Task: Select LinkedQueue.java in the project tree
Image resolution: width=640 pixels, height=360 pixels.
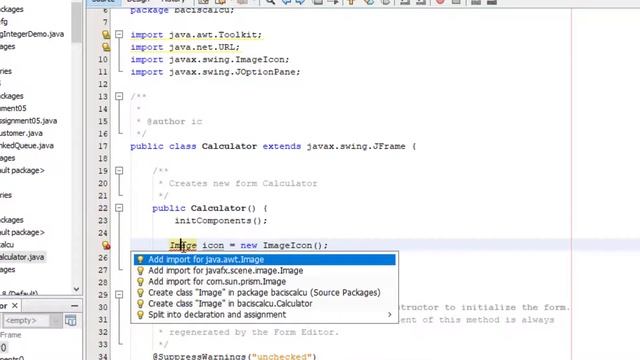Action: click(27, 146)
